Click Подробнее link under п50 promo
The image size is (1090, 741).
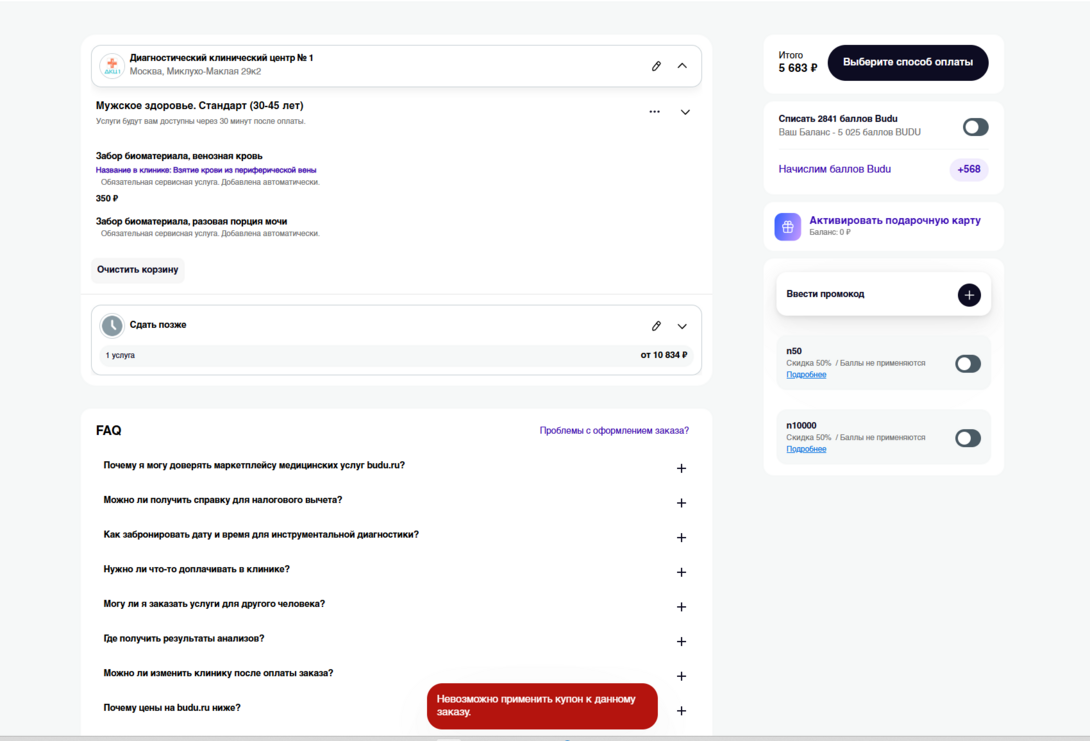coord(806,375)
